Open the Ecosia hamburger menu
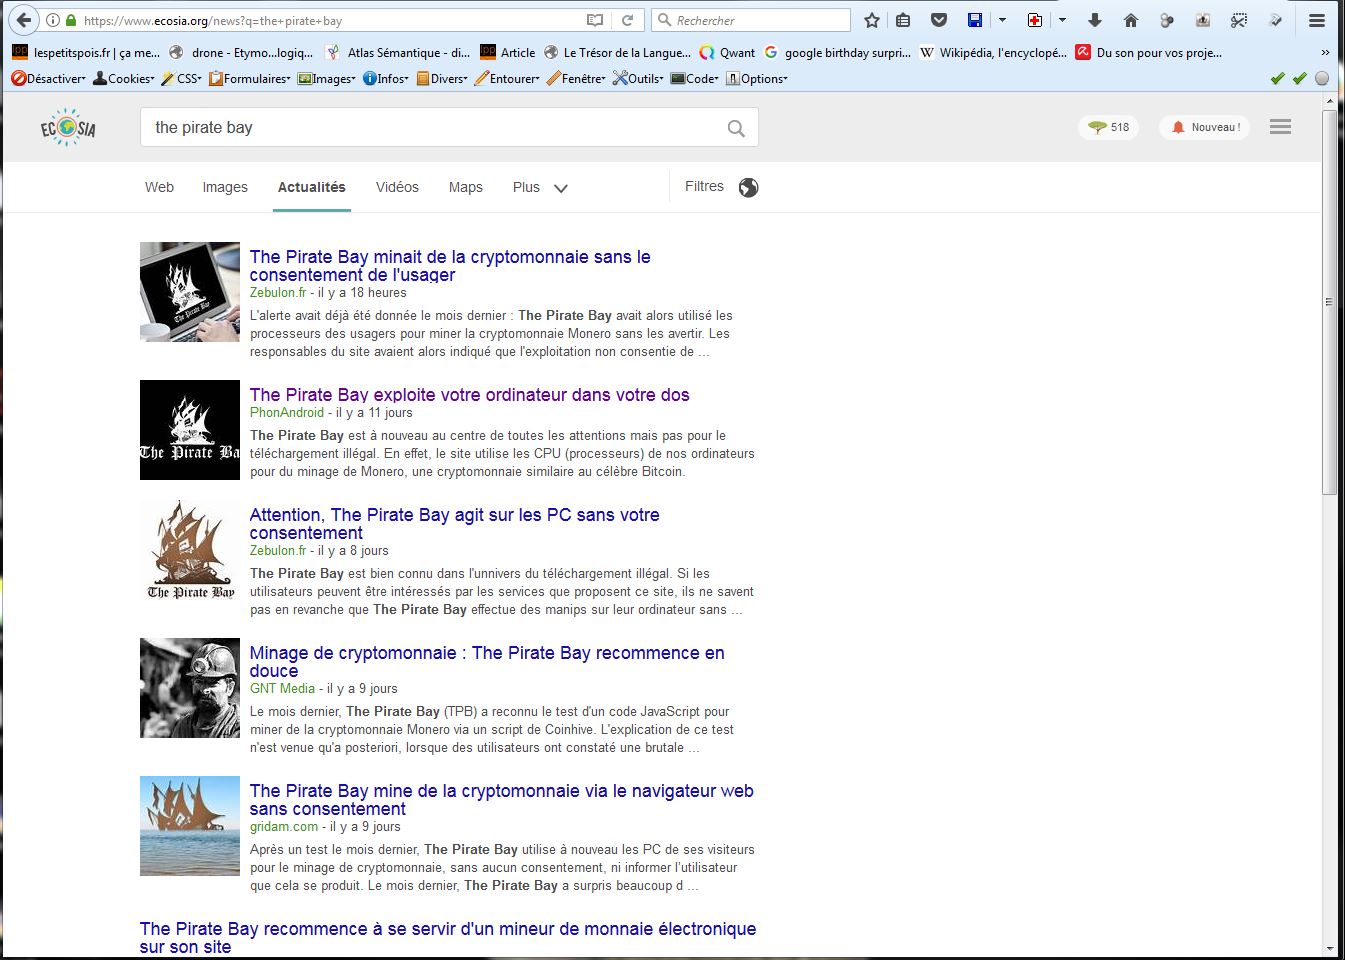Viewport: 1345px width, 960px height. pyautogui.click(x=1280, y=127)
